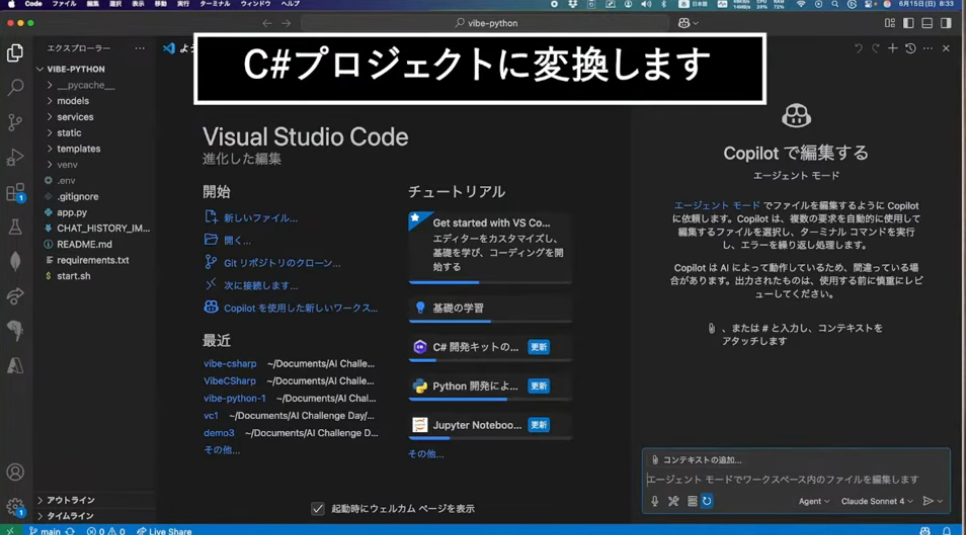Viewport: 966px width, 535px height.
Task: Open the Azure view in activity bar
Action: [x=15, y=366]
